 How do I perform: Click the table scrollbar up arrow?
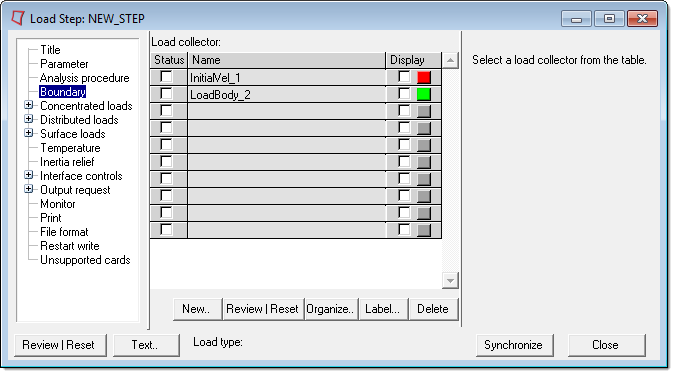point(450,60)
